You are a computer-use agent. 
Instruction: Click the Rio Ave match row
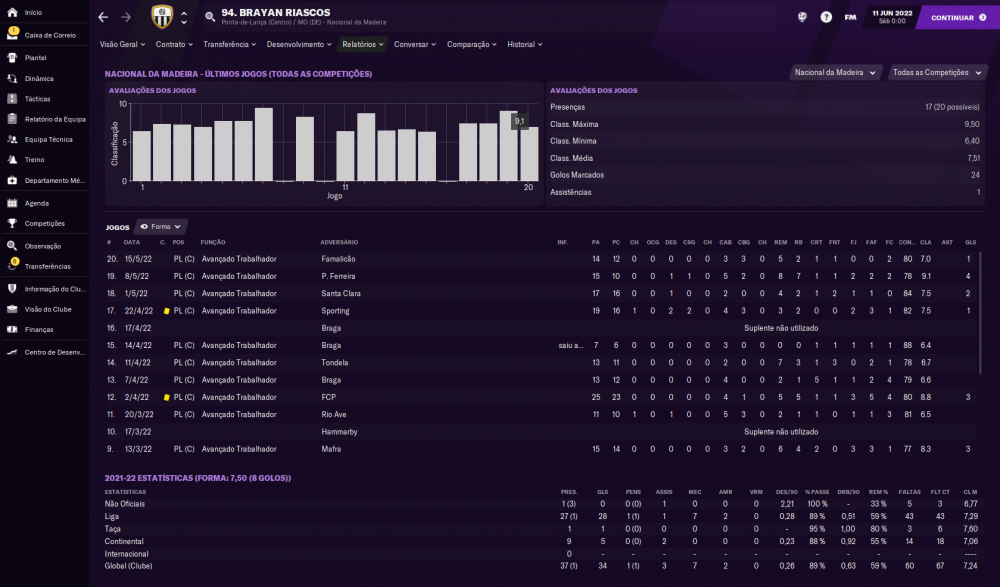pyautogui.click(x=541, y=415)
